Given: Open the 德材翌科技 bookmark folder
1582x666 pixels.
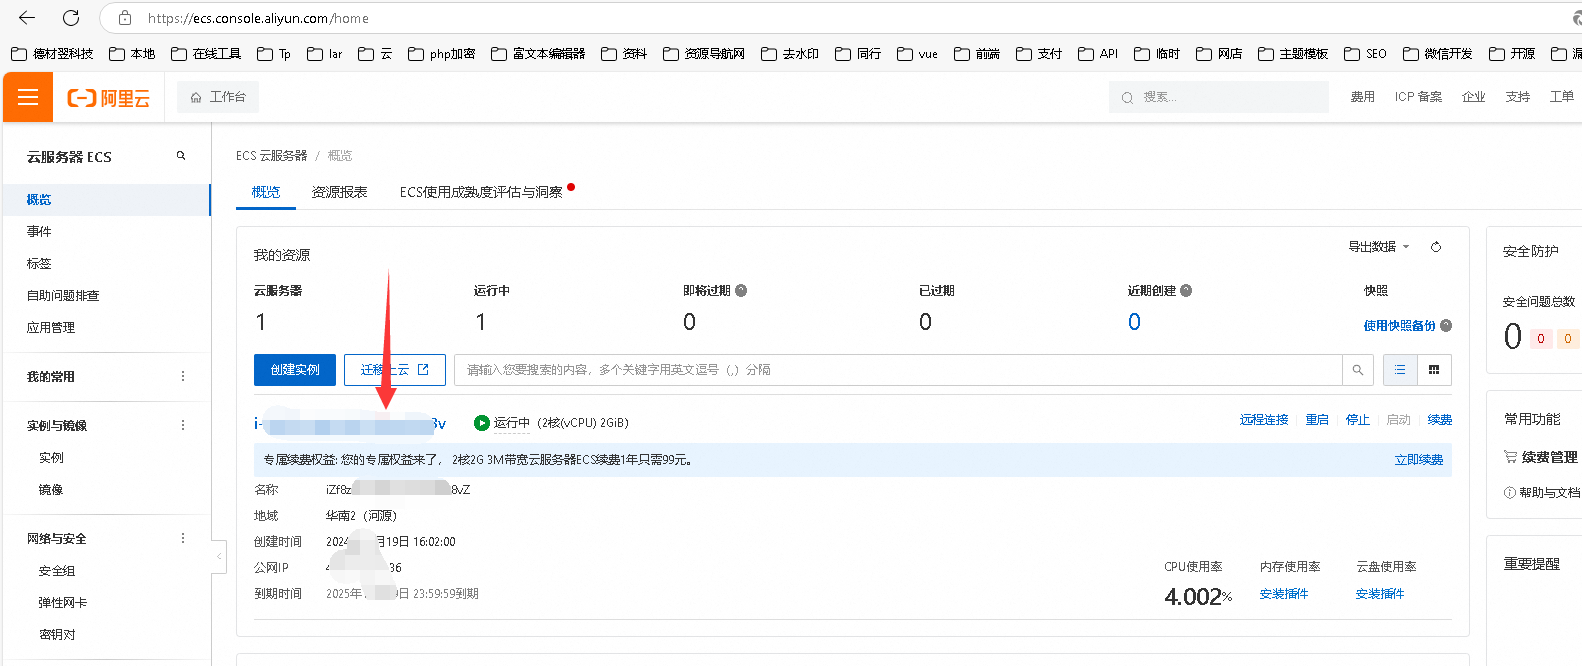Looking at the screenshot, I should click(x=52, y=54).
